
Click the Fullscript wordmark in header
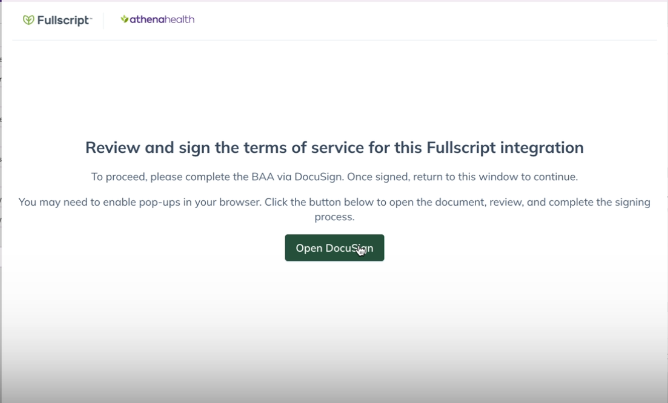tap(63, 20)
